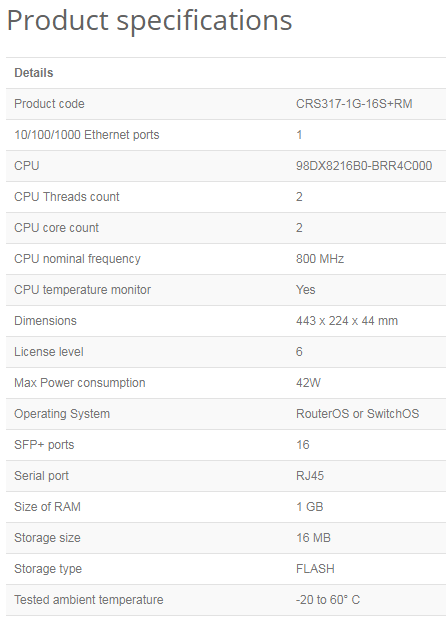Click the Size of RAM label
The image size is (446, 617).
47,507
